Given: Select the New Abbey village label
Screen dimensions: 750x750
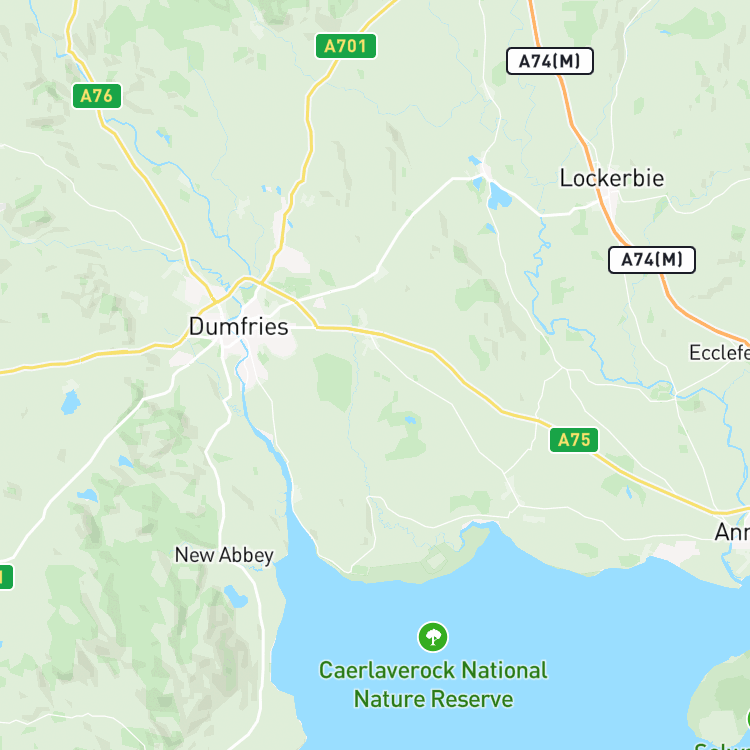Looking at the screenshot, I should 224,555.
